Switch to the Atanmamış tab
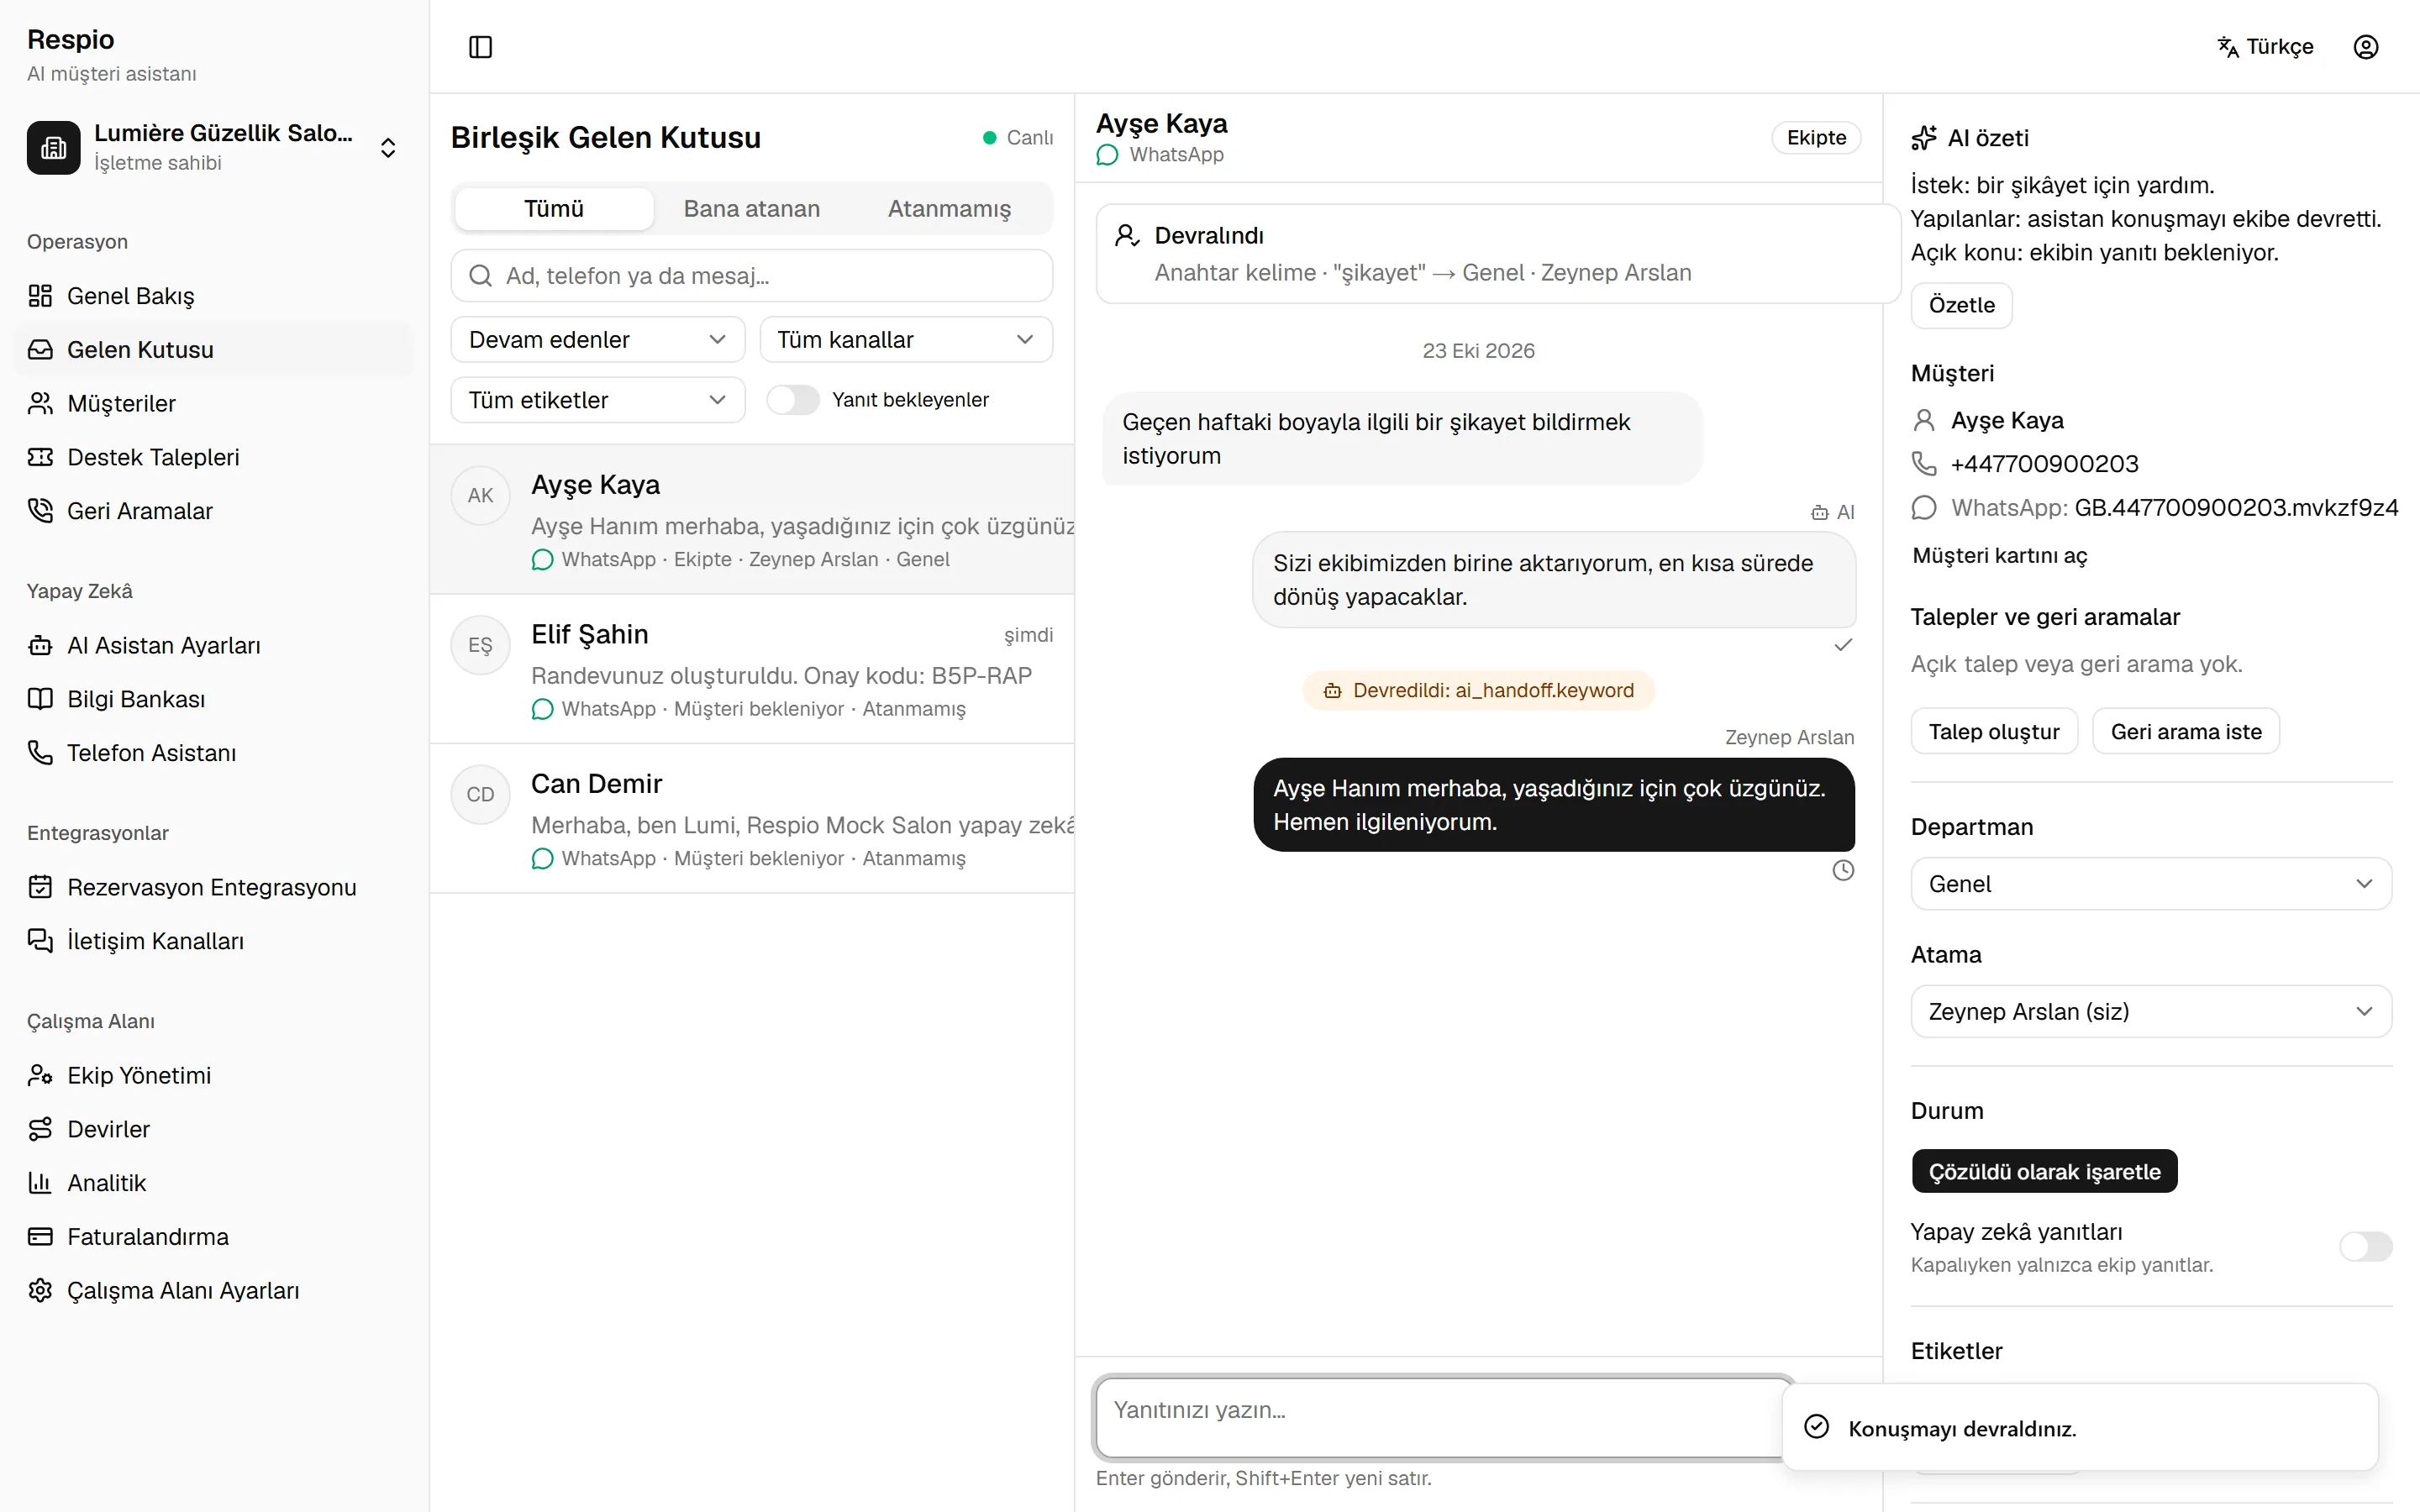The image size is (2420, 1512). pos(949,209)
